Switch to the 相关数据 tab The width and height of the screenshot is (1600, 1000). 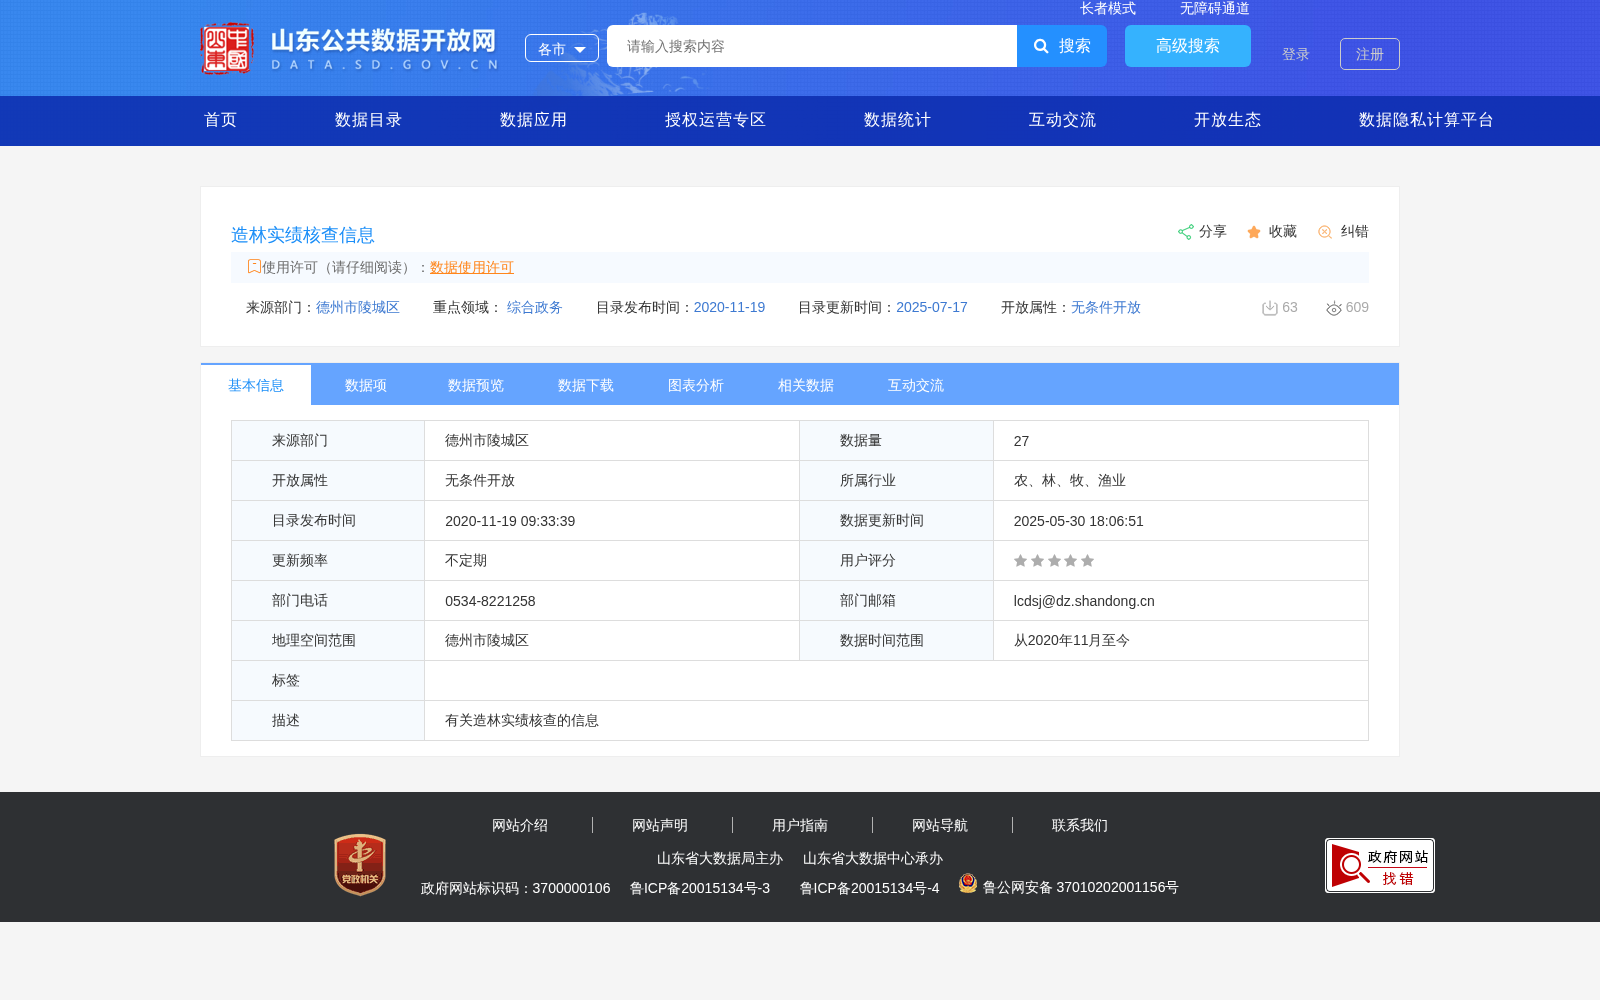[x=806, y=385]
